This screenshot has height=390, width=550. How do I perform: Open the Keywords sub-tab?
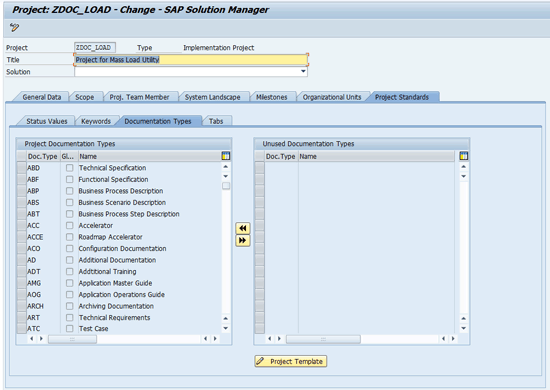[x=96, y=121]
